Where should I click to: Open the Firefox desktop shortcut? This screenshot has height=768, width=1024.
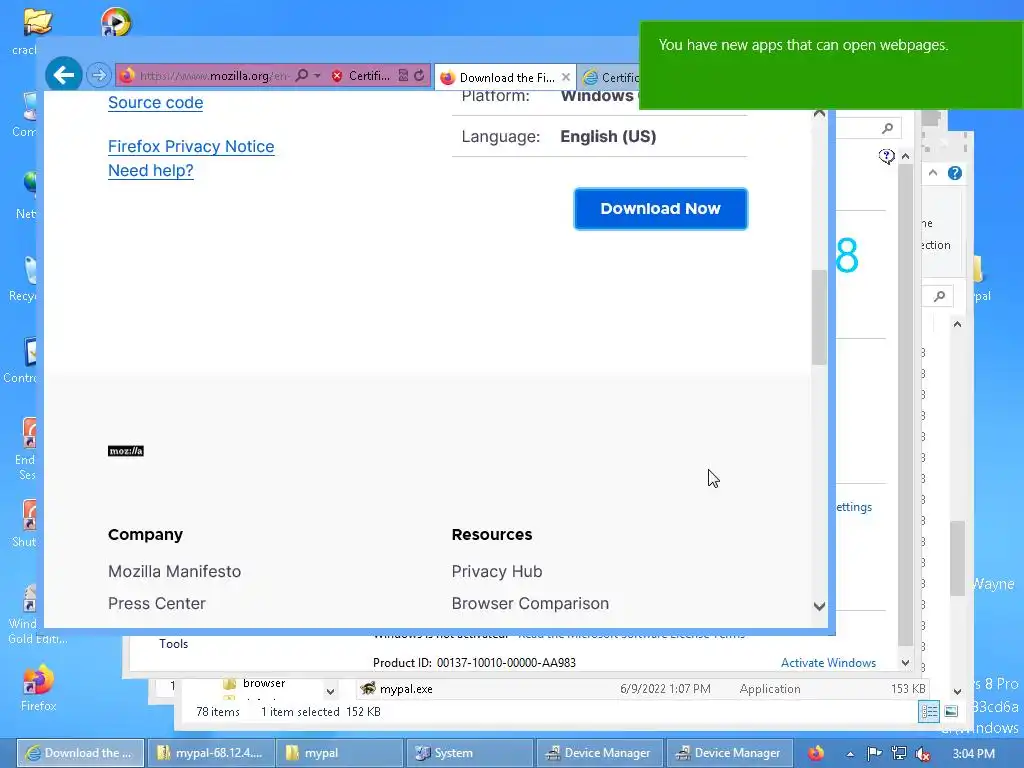click(x=39, y=688)
